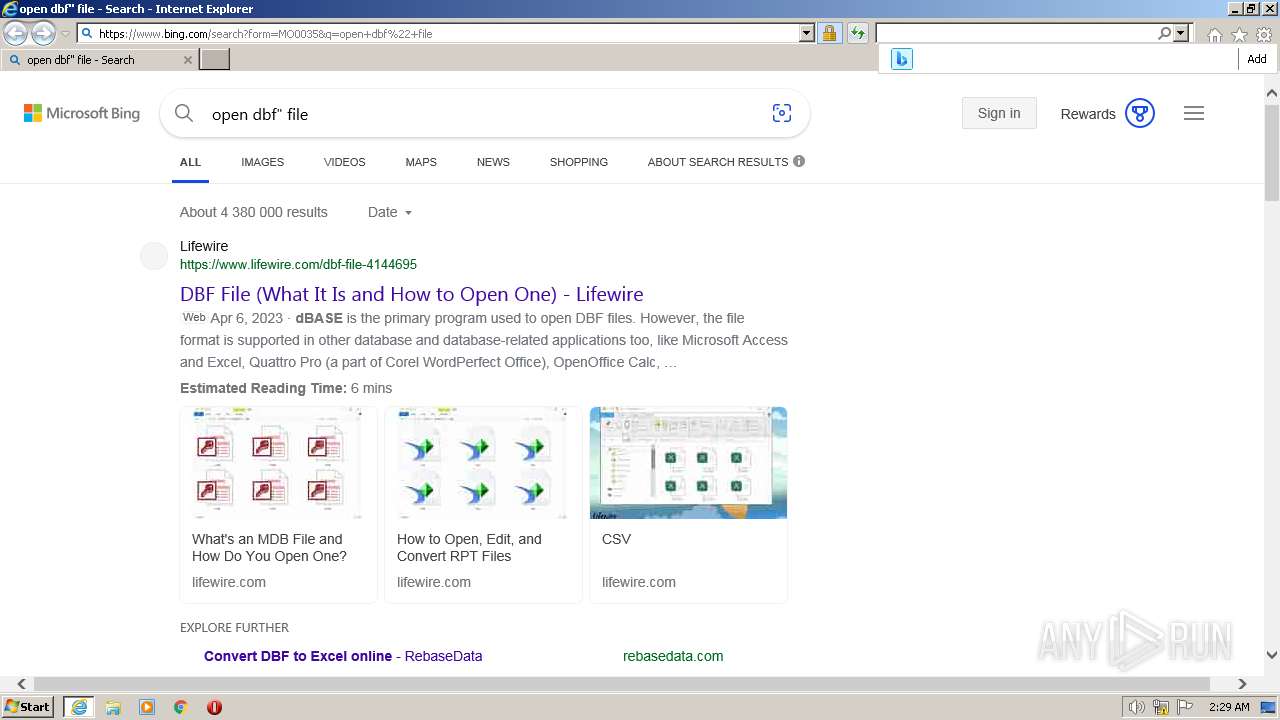Open the Rewards link
Viewport: 1280px width, 720px height.
click(1088, 114)
